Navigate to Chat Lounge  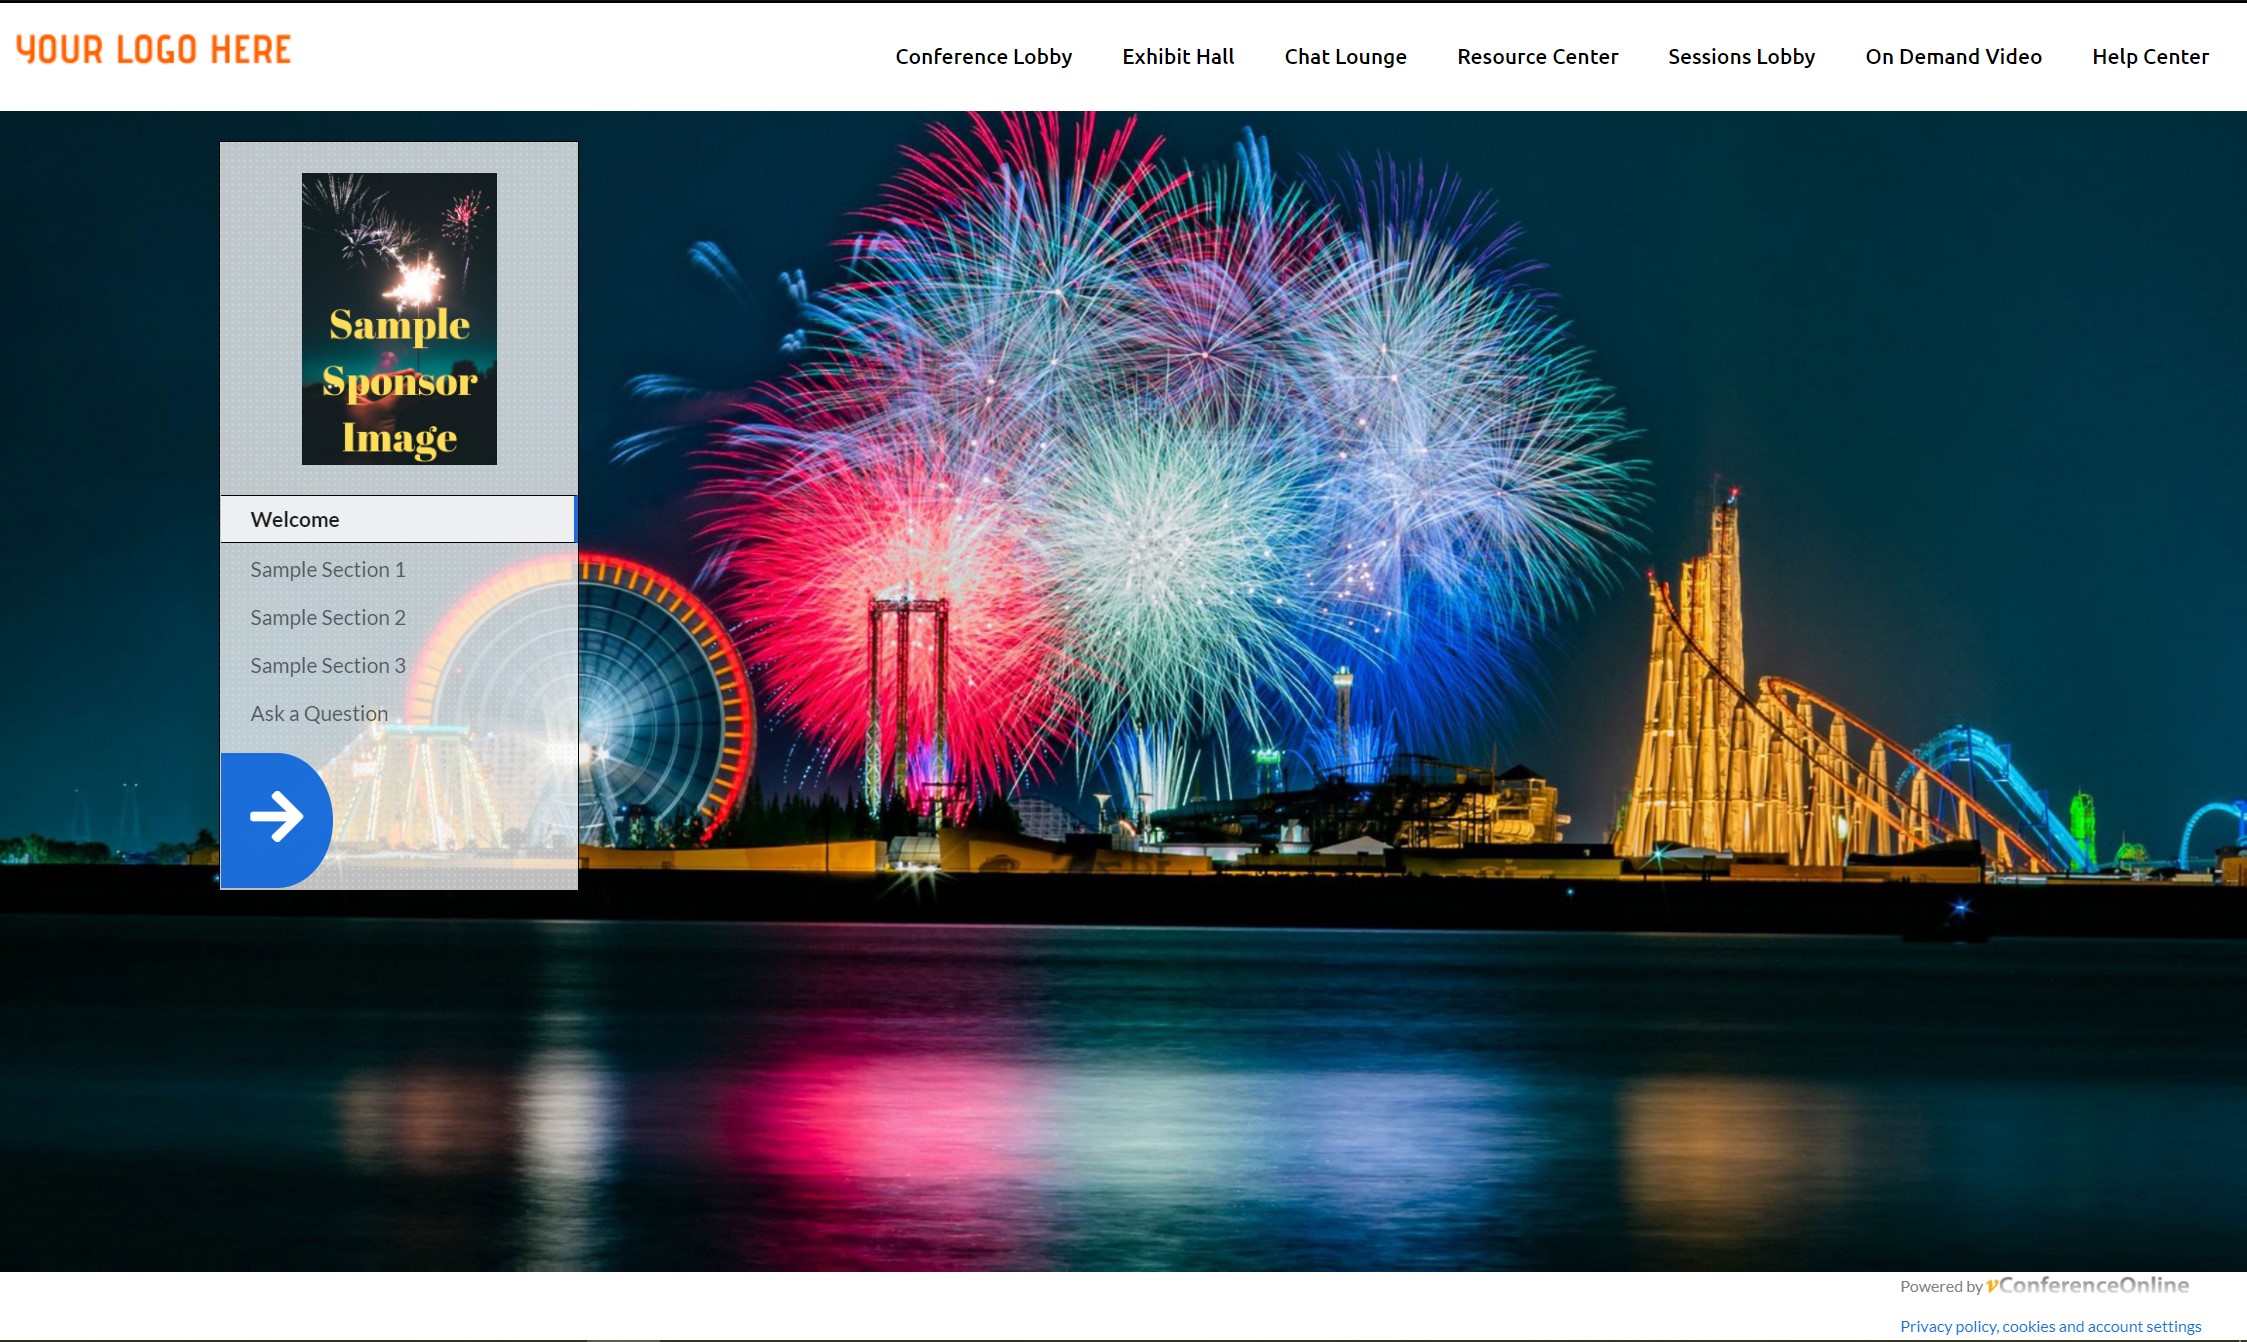coord(1345,57)
